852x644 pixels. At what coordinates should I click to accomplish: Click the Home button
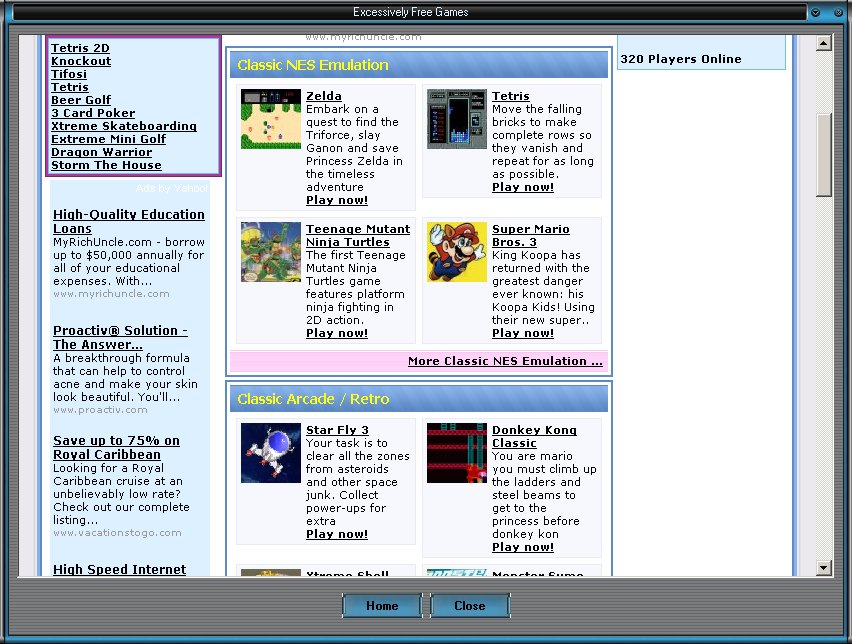click(x=382, y=605)
